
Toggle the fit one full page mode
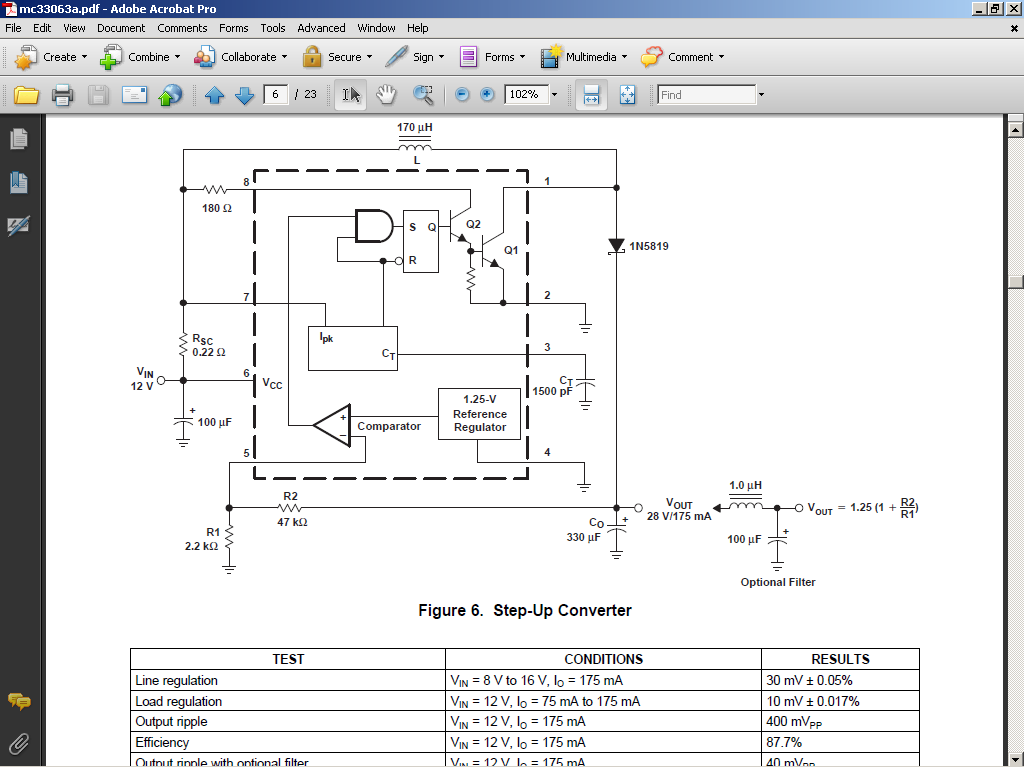click(627, 95)
